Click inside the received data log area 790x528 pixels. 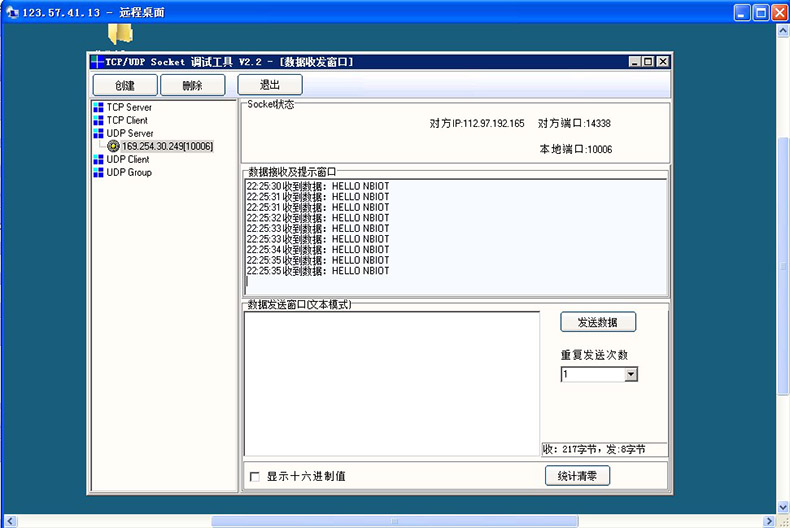pyautogui.click(x=456, y=237)
